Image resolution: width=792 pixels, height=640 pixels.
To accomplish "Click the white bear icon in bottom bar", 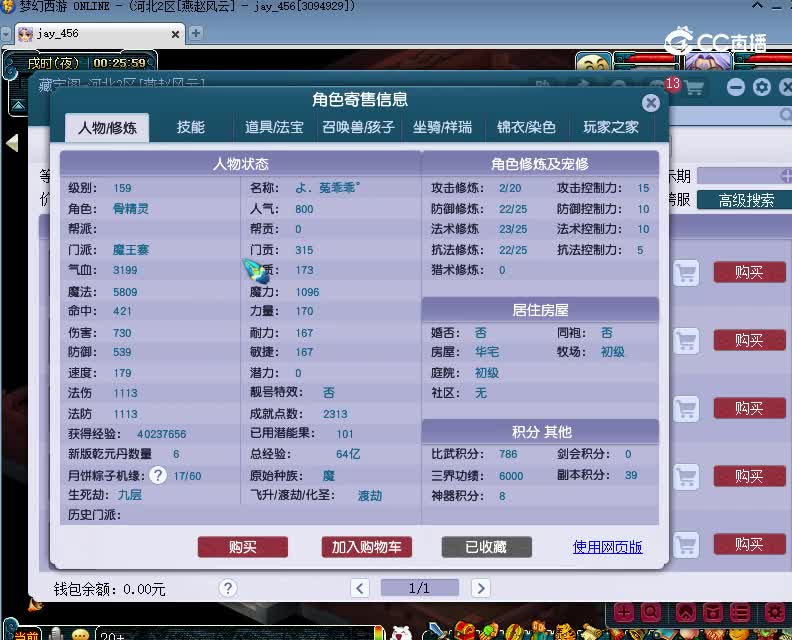I will pyautogui.click(x=402, y=633).
